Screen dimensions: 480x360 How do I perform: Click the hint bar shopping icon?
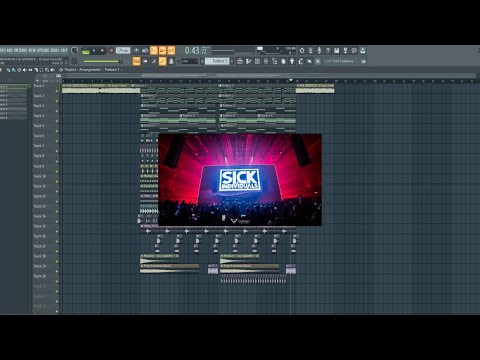[363, 61]
